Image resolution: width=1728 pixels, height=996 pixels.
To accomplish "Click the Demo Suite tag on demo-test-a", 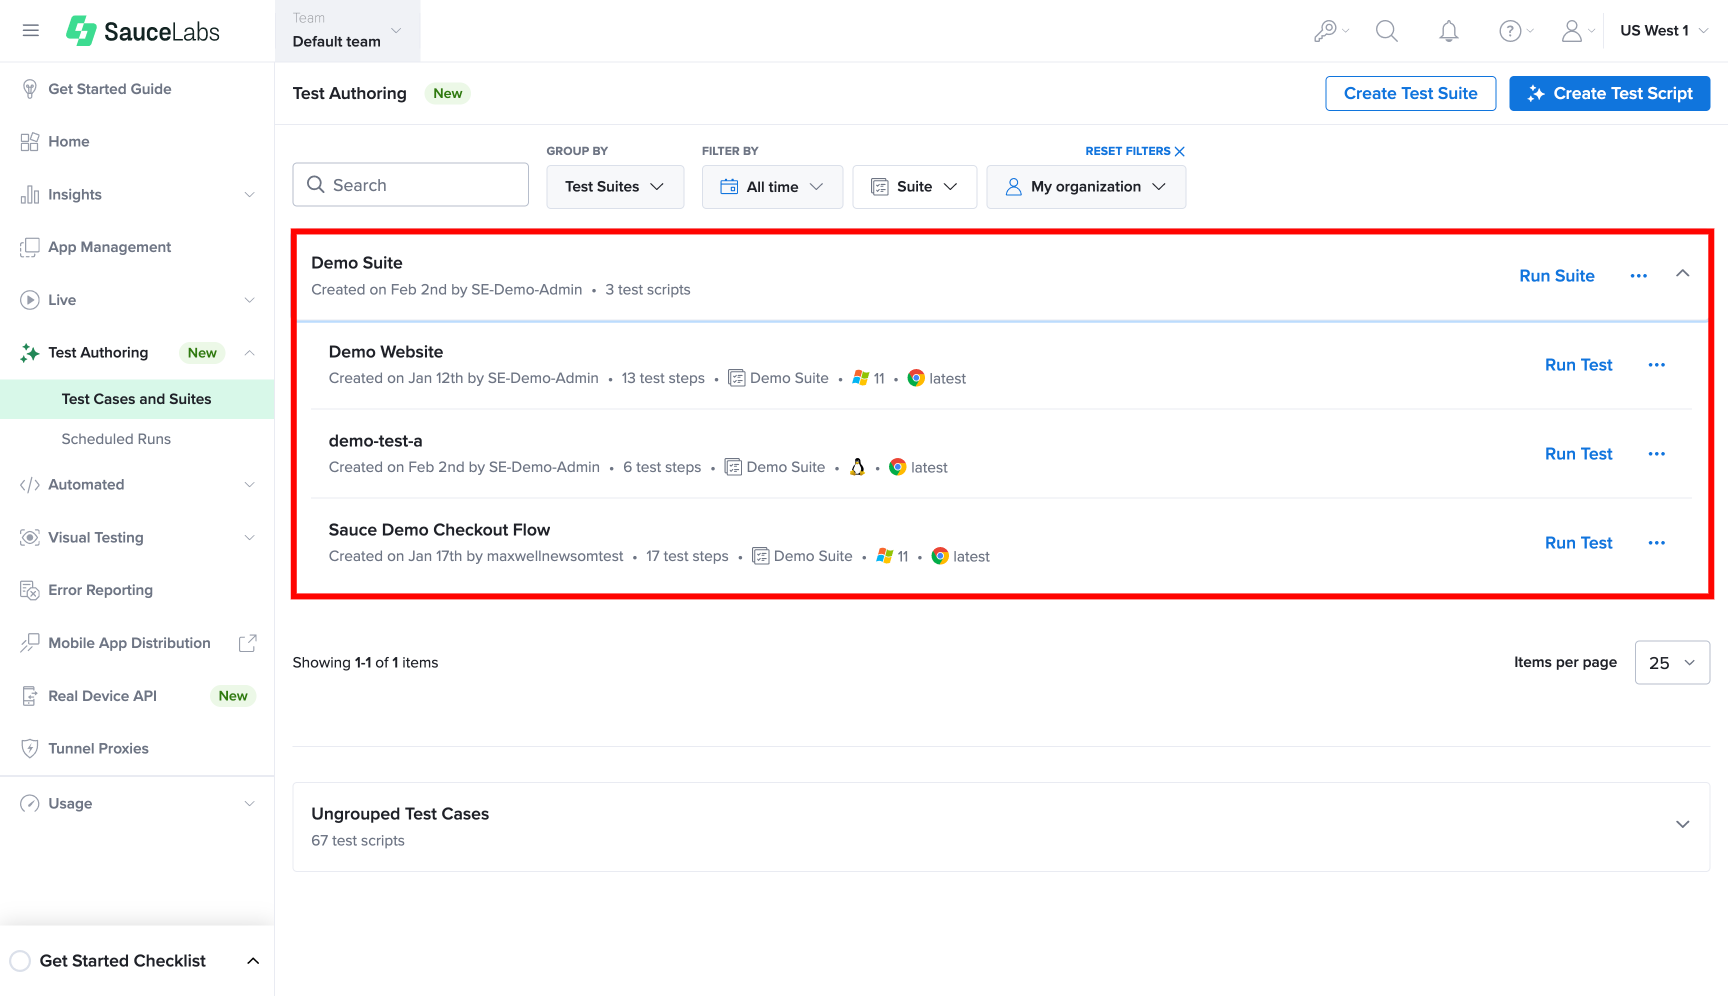I will [x=775, y=467].
